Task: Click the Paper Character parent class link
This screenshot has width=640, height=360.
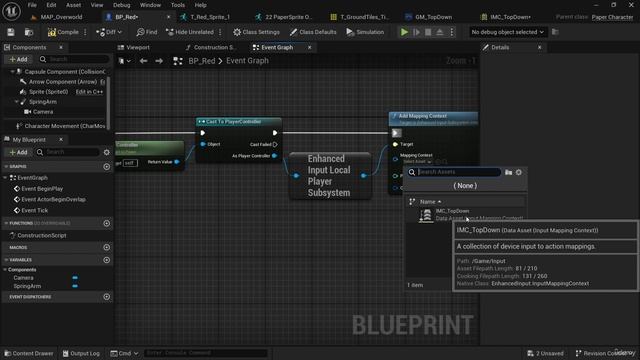Action: [612, 17]
